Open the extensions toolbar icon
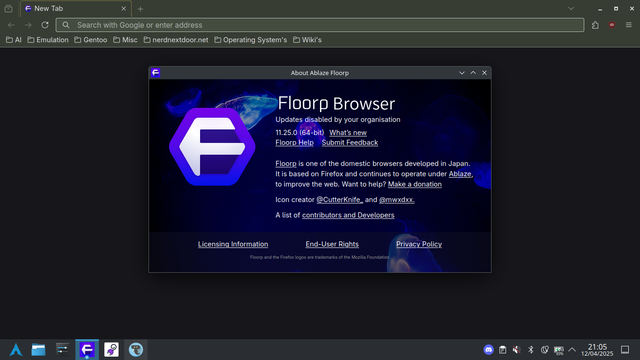The height and width of the screenshot is (360, 640). 596,25
